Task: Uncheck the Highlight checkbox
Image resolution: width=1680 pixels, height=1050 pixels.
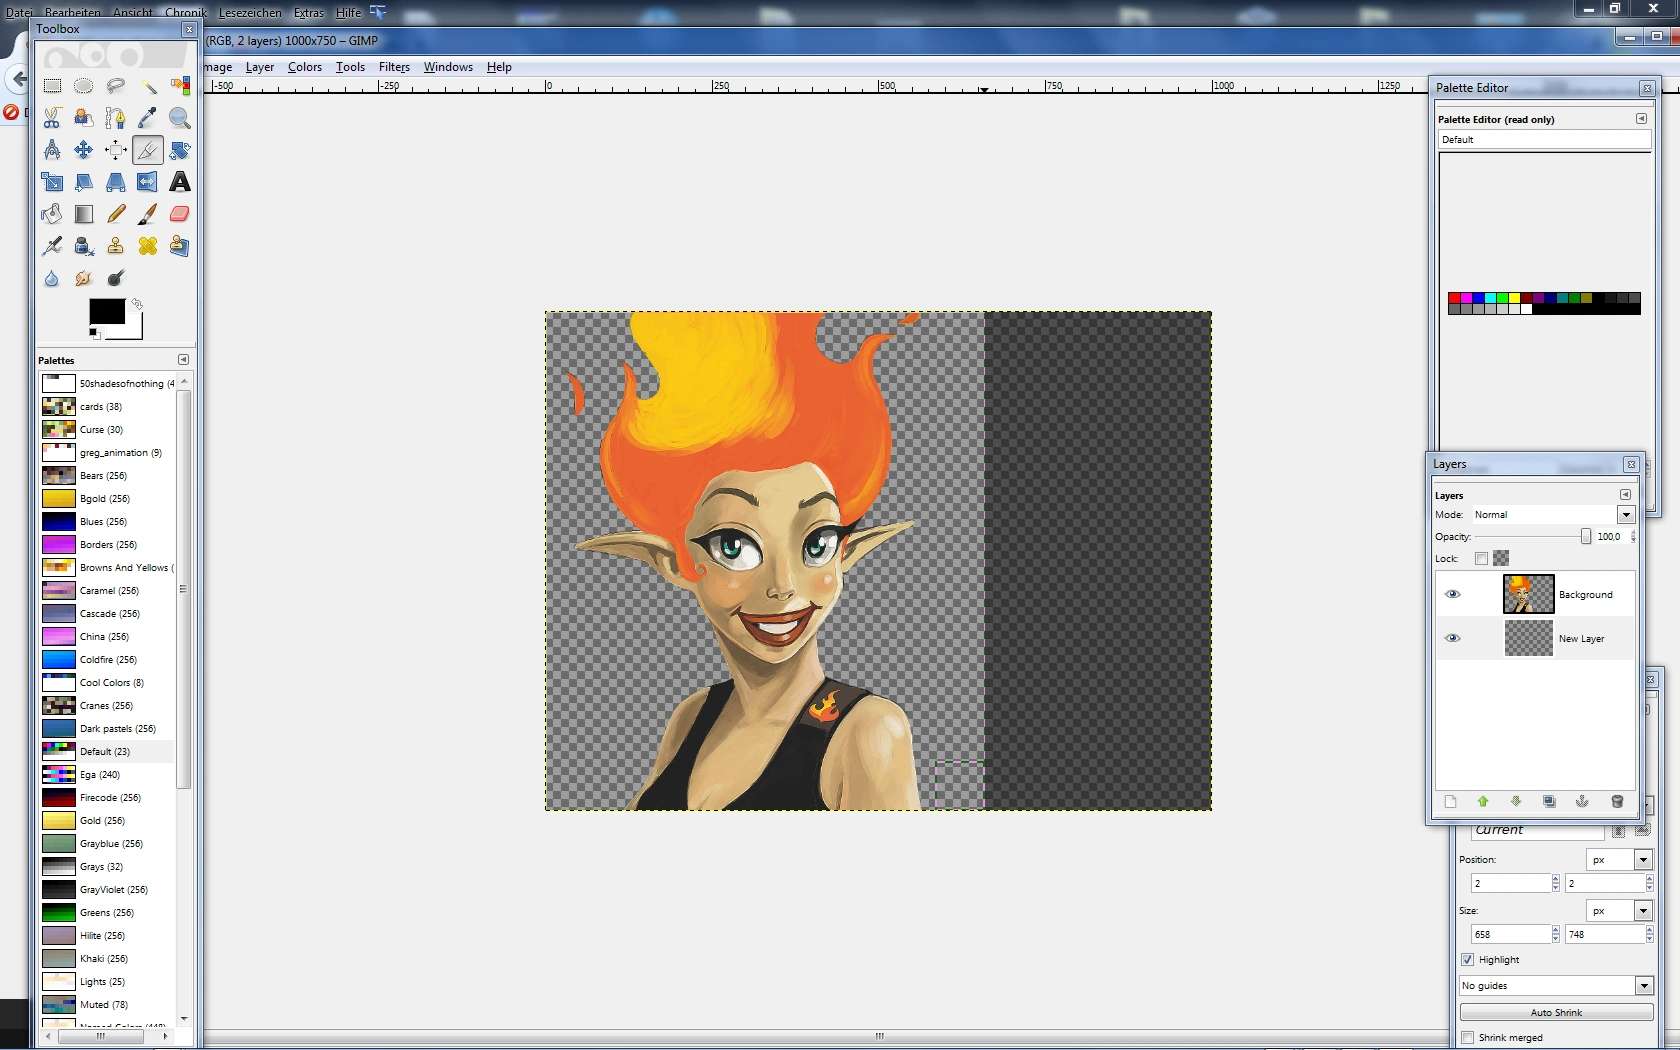Action: click(1468, 959)
